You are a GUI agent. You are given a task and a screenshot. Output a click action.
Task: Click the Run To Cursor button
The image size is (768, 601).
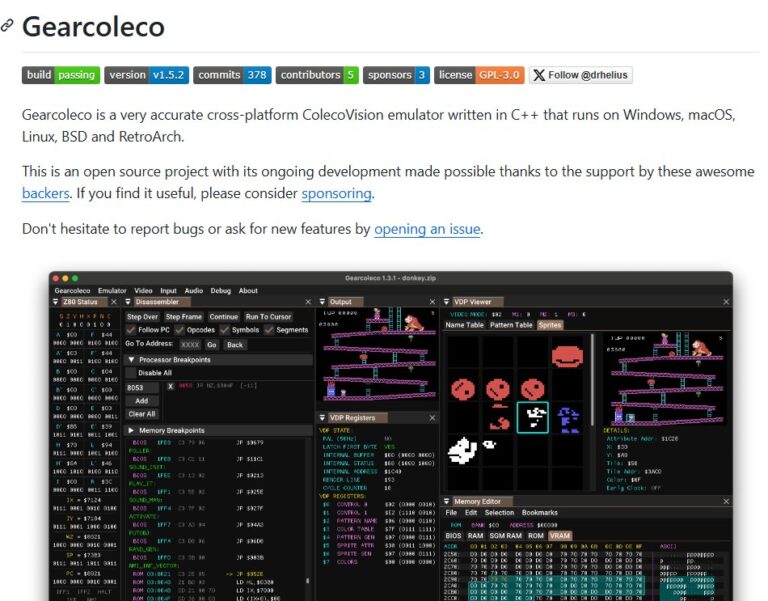[x=268, y=317]
